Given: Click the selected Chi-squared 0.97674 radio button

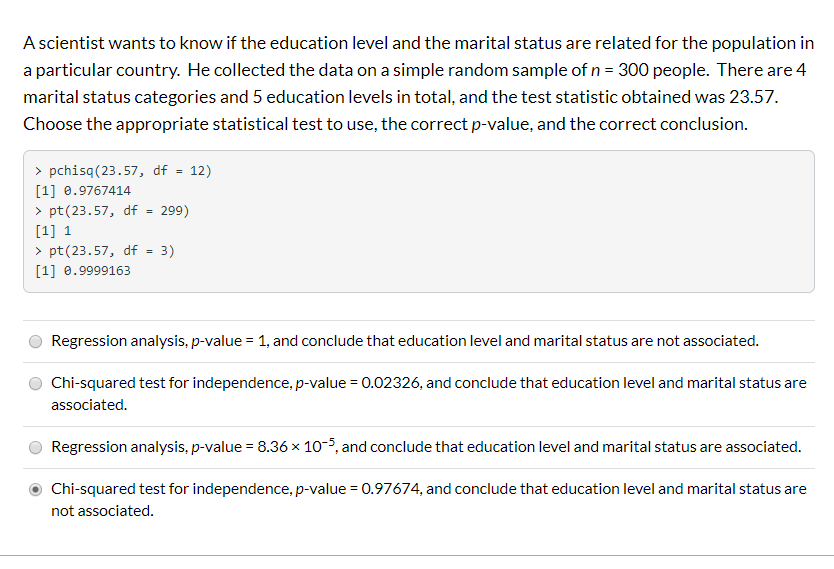Looking at the screenshot, I should tap(36, 489).
